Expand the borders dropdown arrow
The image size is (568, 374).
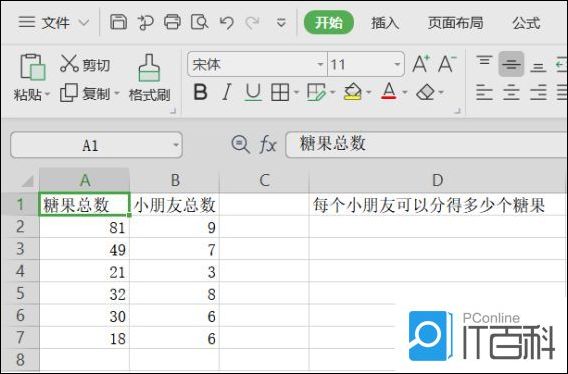tap(296, 92)
